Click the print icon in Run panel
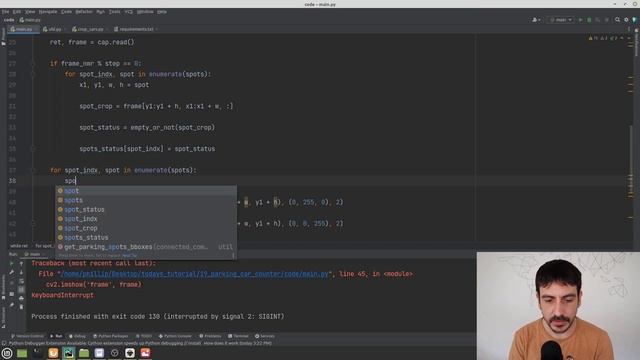640x360 pixels. pyautogui.click(x=21, y=298)
